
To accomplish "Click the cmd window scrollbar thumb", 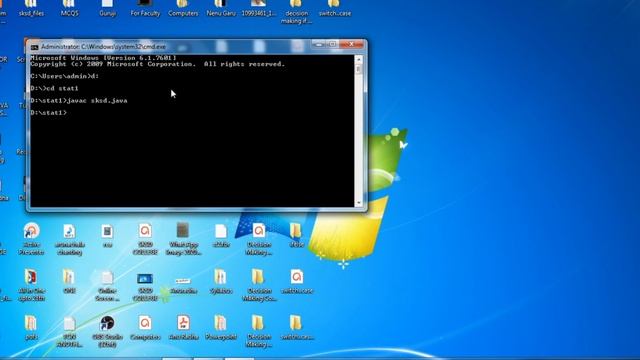I will click(x=359, y=70).
